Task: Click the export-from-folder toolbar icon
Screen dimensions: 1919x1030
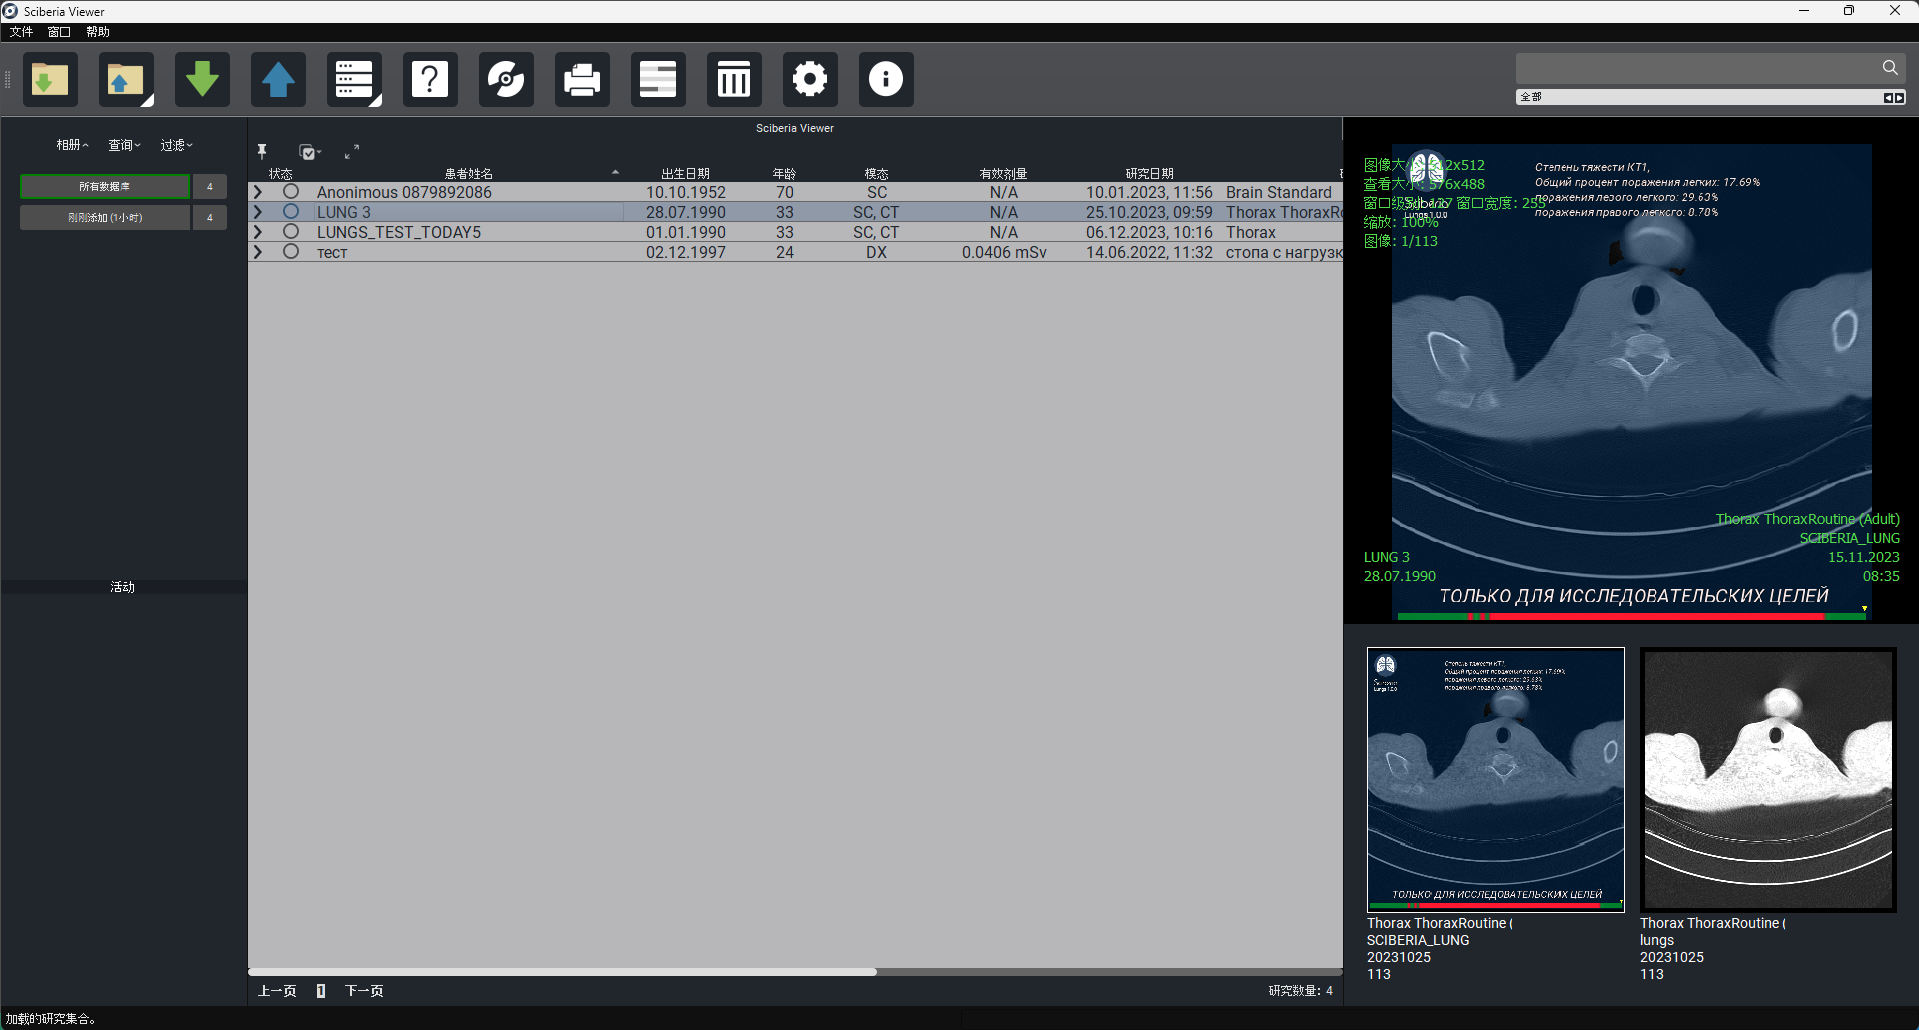Action: [126, 79]
